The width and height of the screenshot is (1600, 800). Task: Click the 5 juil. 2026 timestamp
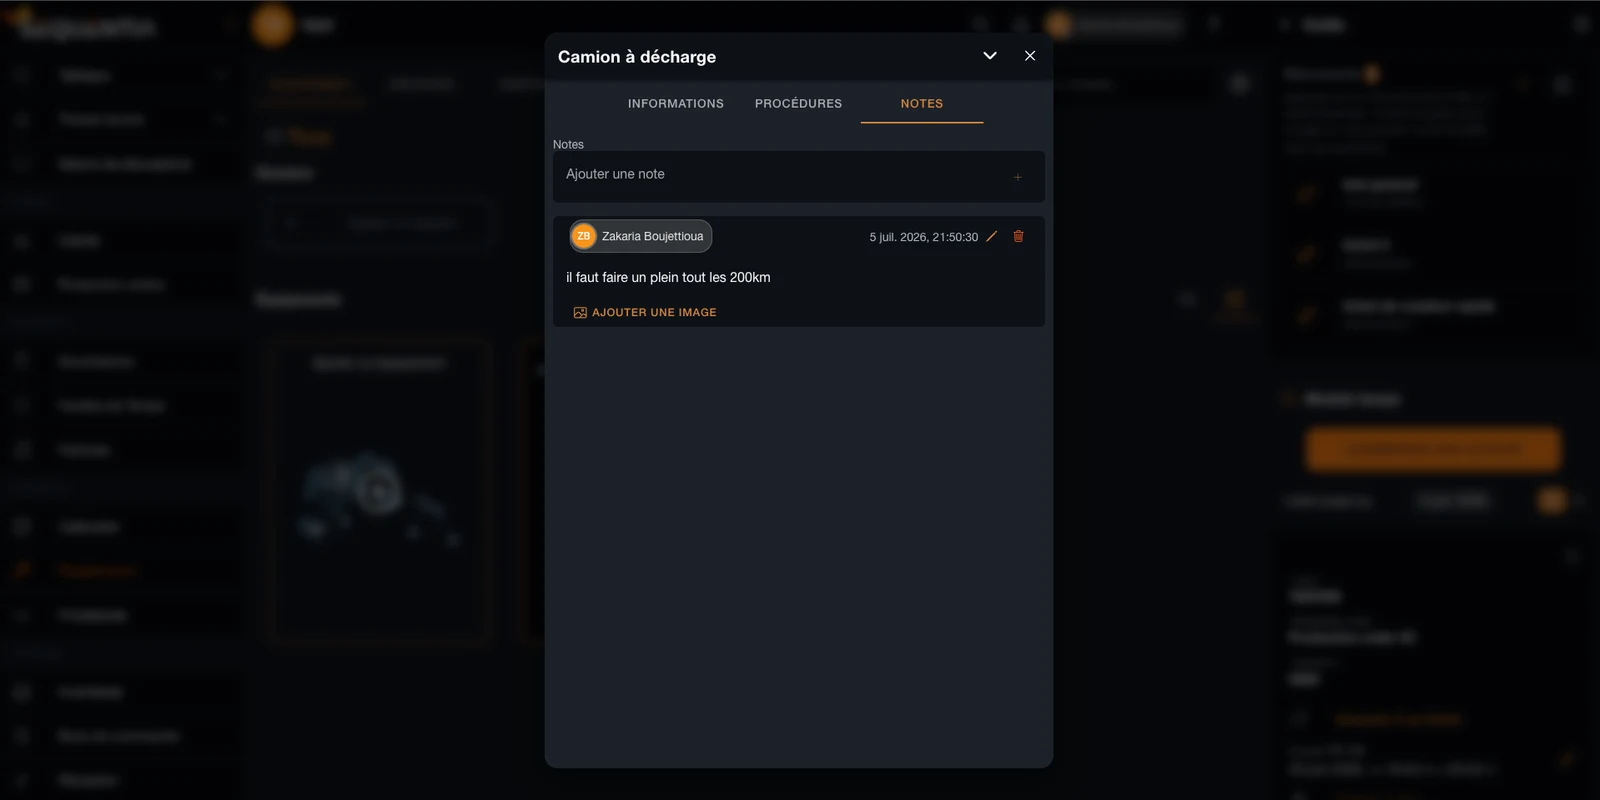point(923,237)
